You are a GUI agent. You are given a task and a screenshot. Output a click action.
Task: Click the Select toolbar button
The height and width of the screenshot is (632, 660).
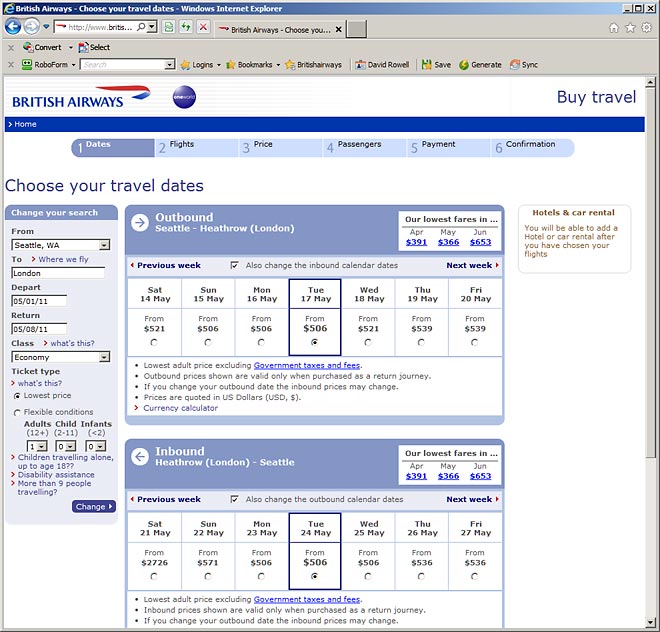pyautogui.click(x=94, y=47)
